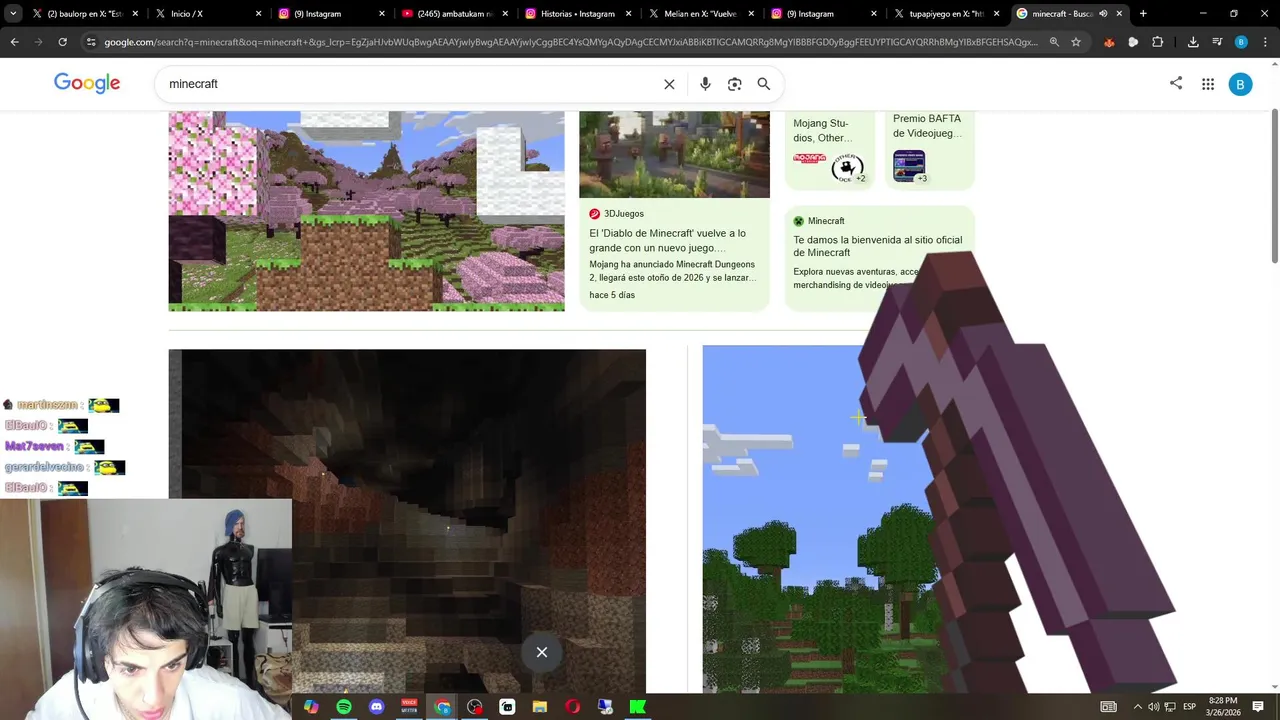Switch to the 'ambatukam' YouTube tab
Screen dimensions: 1280x720
[x=455, y=14]
